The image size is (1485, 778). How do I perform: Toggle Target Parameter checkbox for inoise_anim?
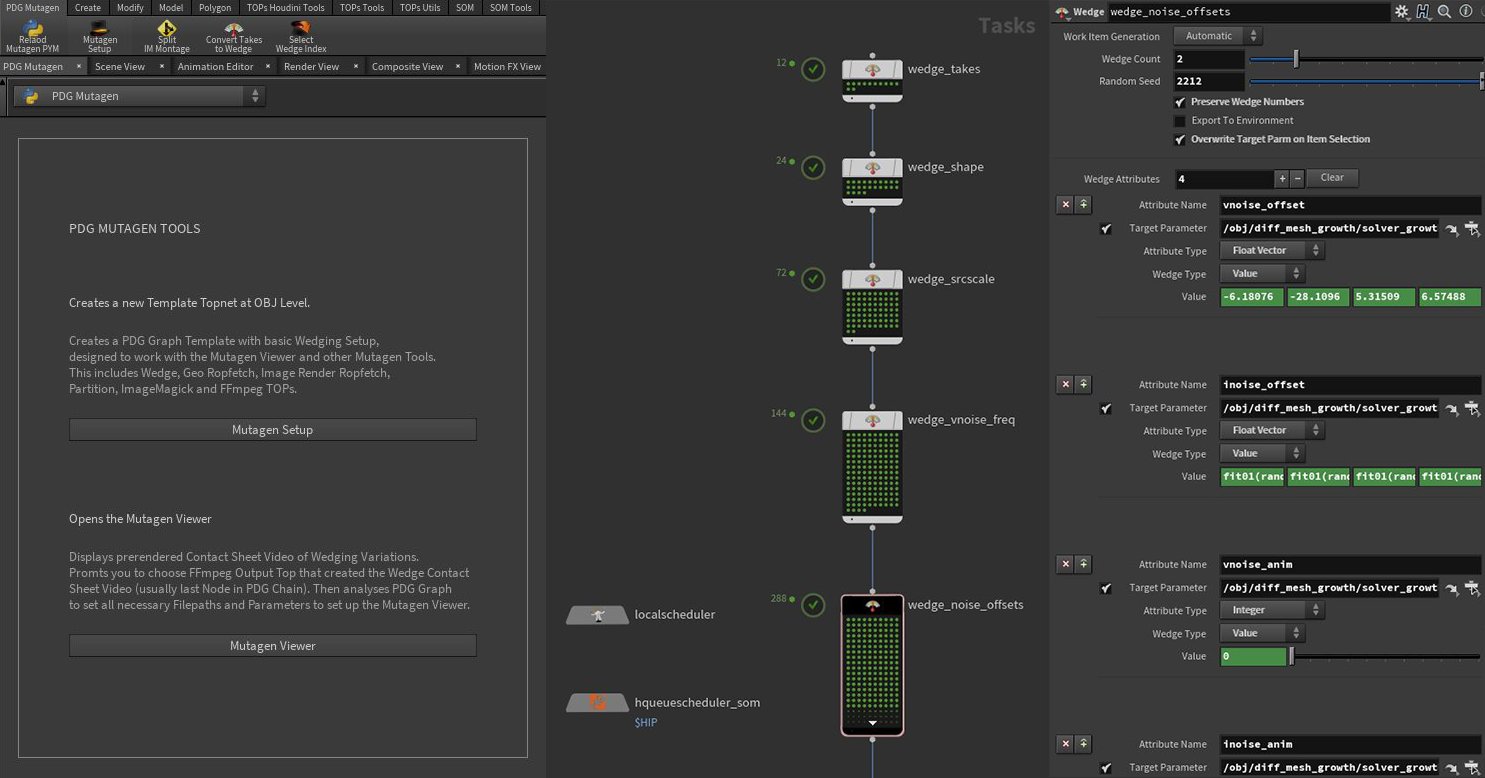[x=1106, y=768]
